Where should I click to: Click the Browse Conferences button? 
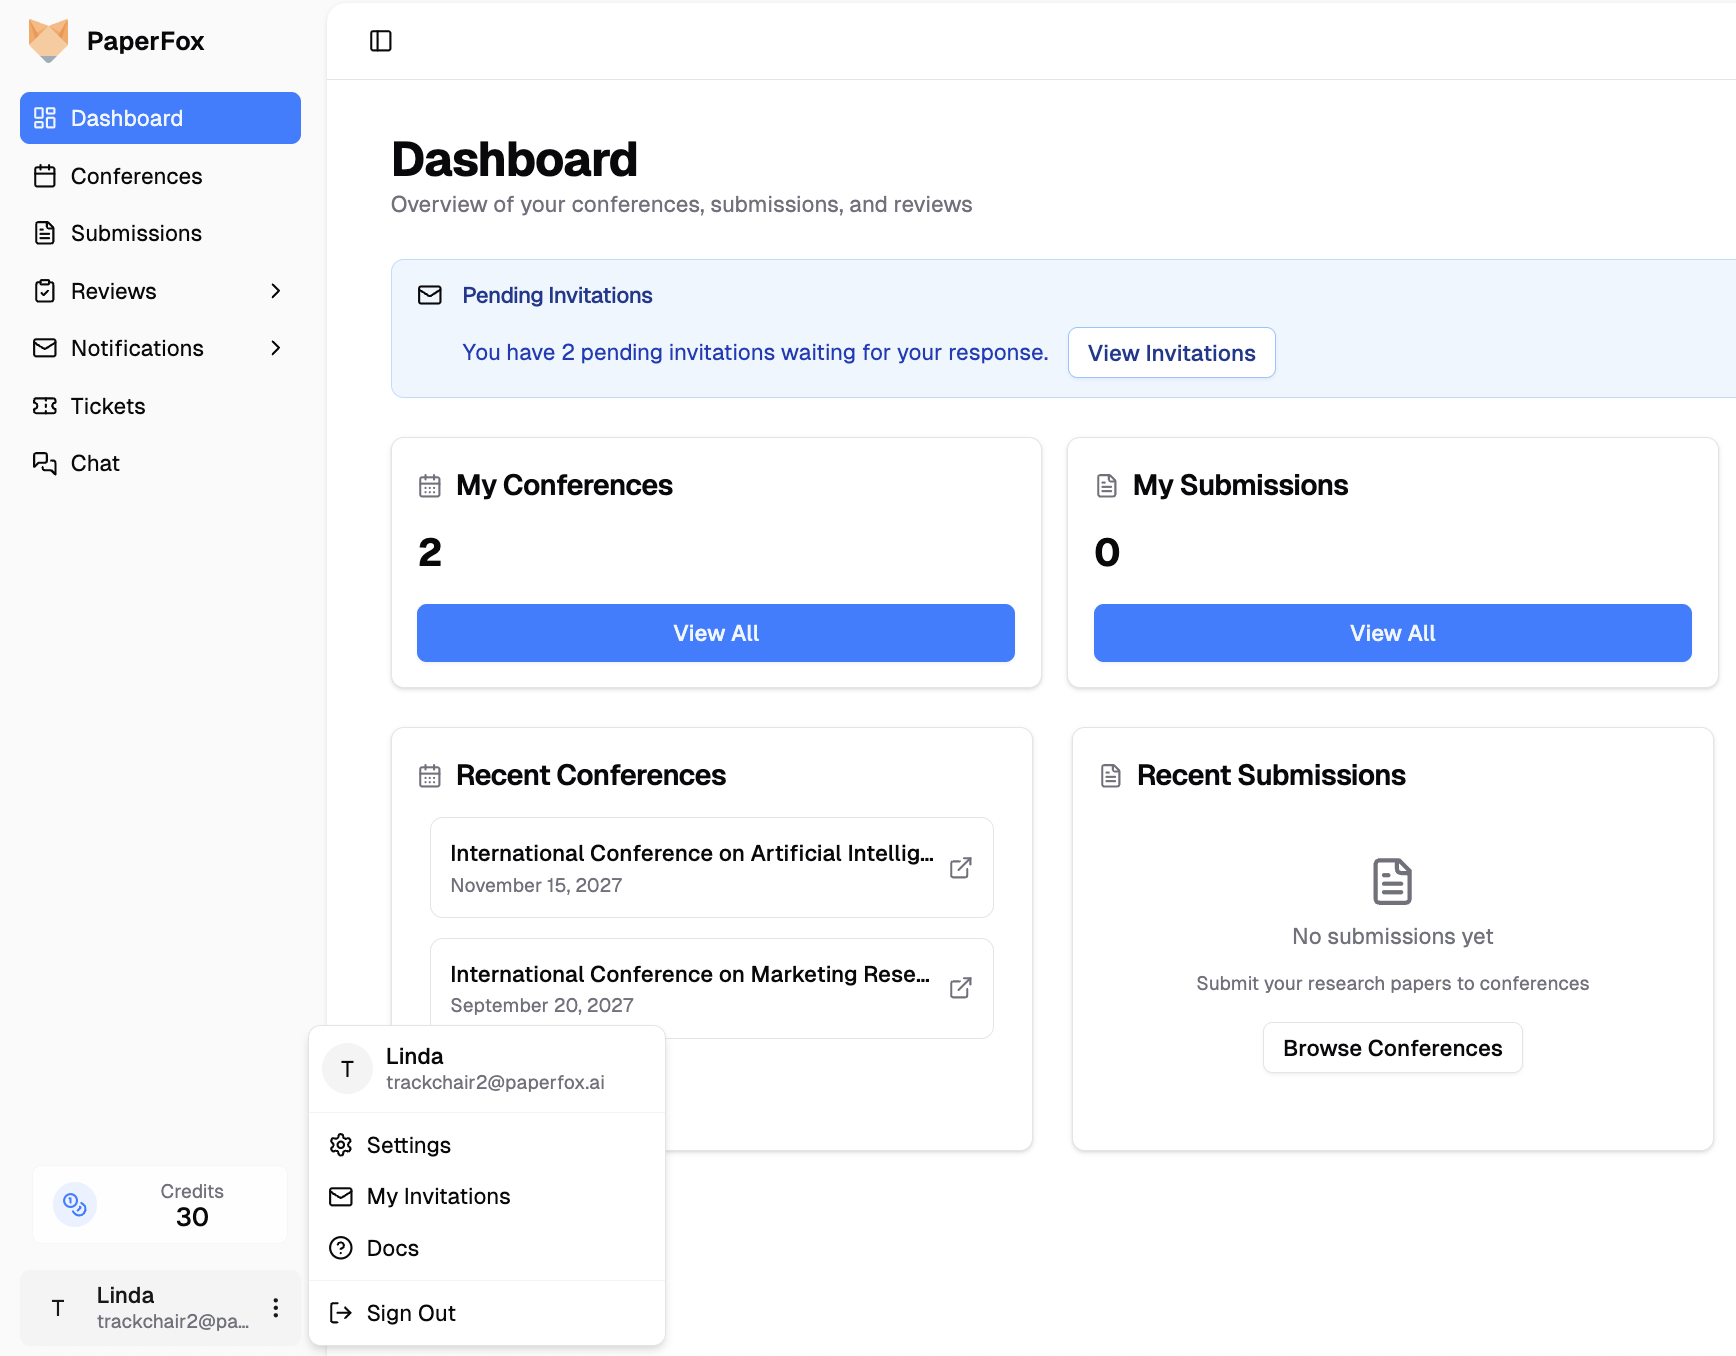1392,1048
